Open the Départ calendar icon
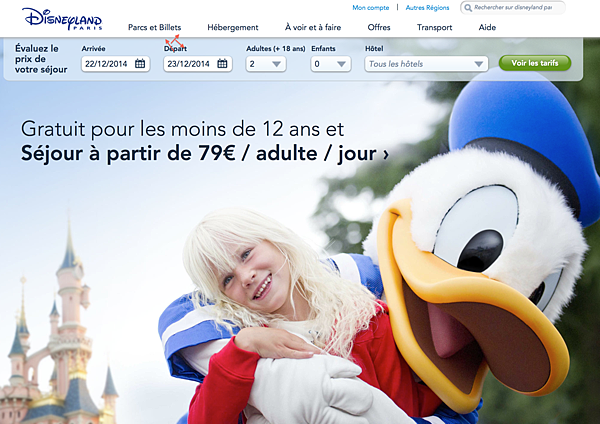This screenshot has height=424, width=600. 222,64
